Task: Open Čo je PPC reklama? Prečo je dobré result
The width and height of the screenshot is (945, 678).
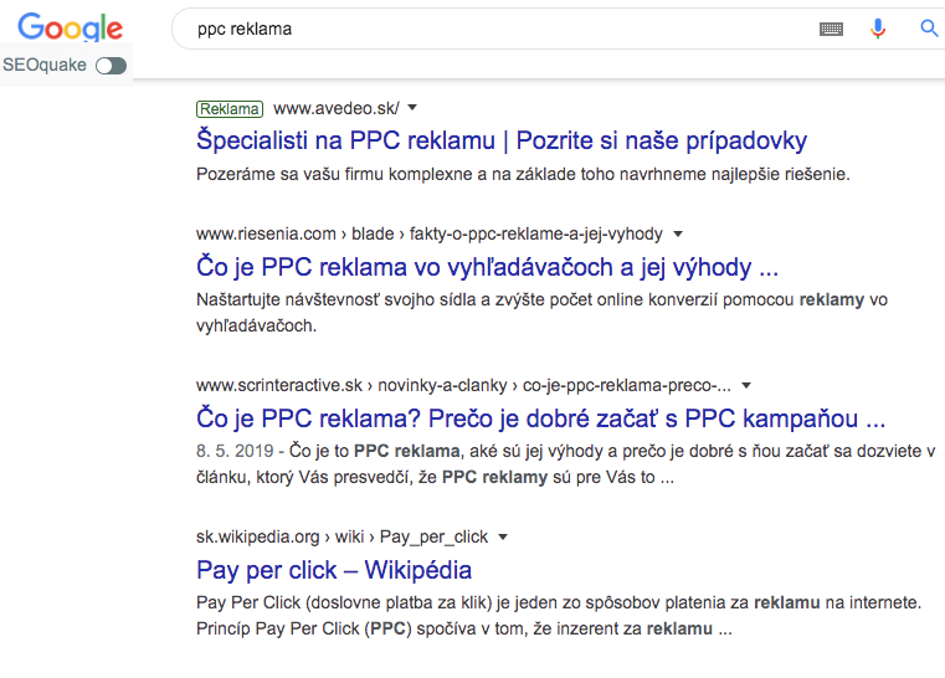Action: [541, 418]
